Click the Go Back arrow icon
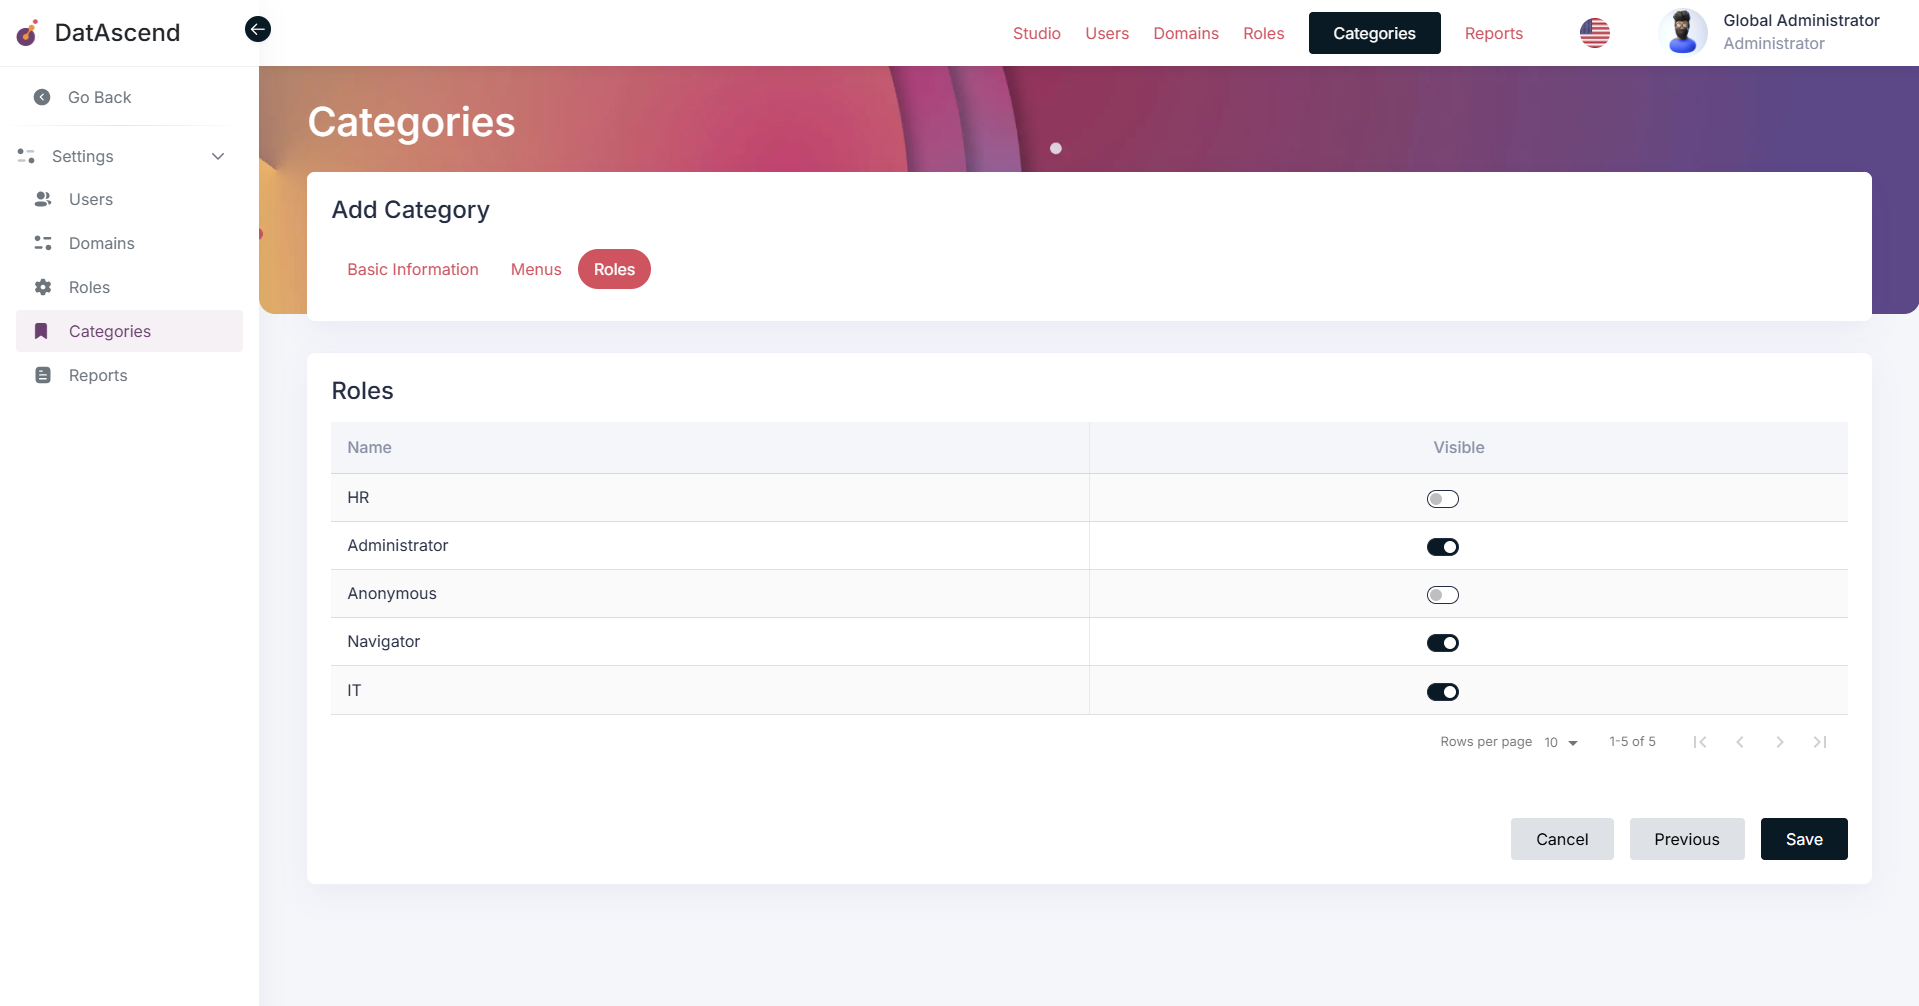The image size is (1919, 1006). click(42, 97)
